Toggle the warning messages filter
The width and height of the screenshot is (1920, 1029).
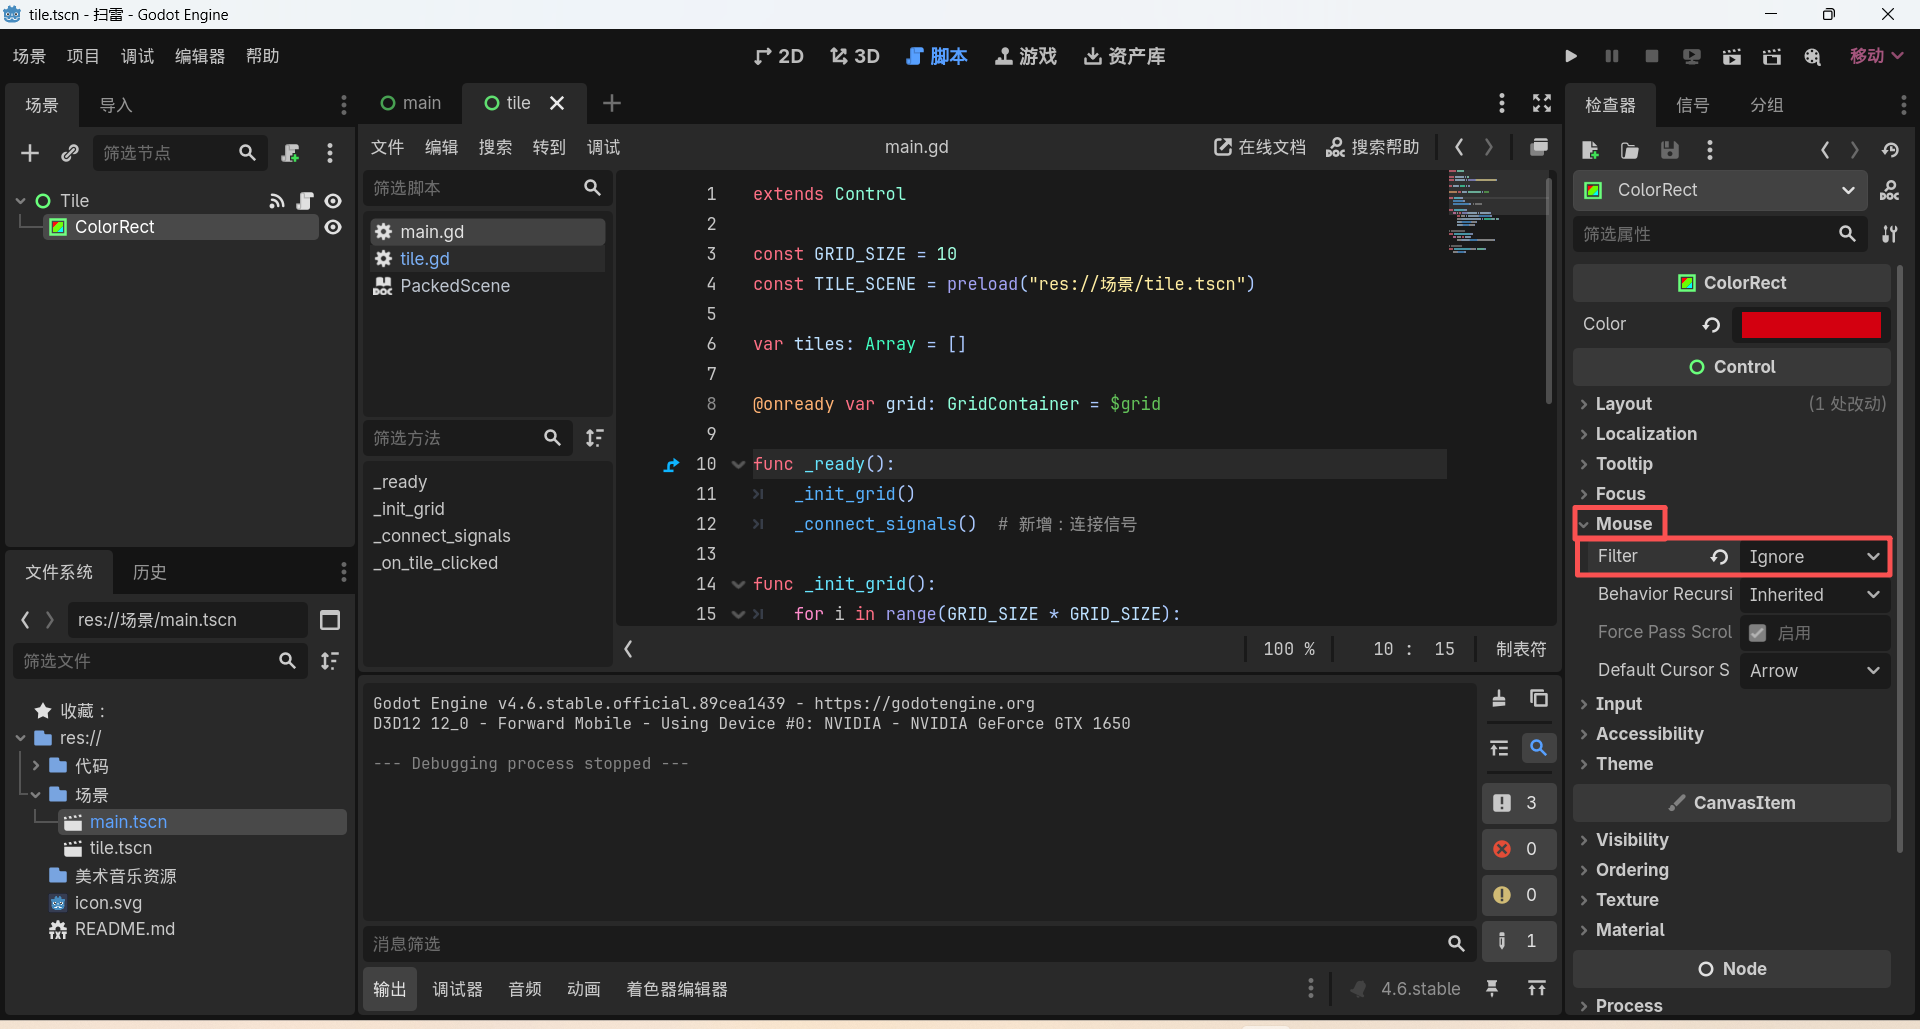pos(1518,895)
